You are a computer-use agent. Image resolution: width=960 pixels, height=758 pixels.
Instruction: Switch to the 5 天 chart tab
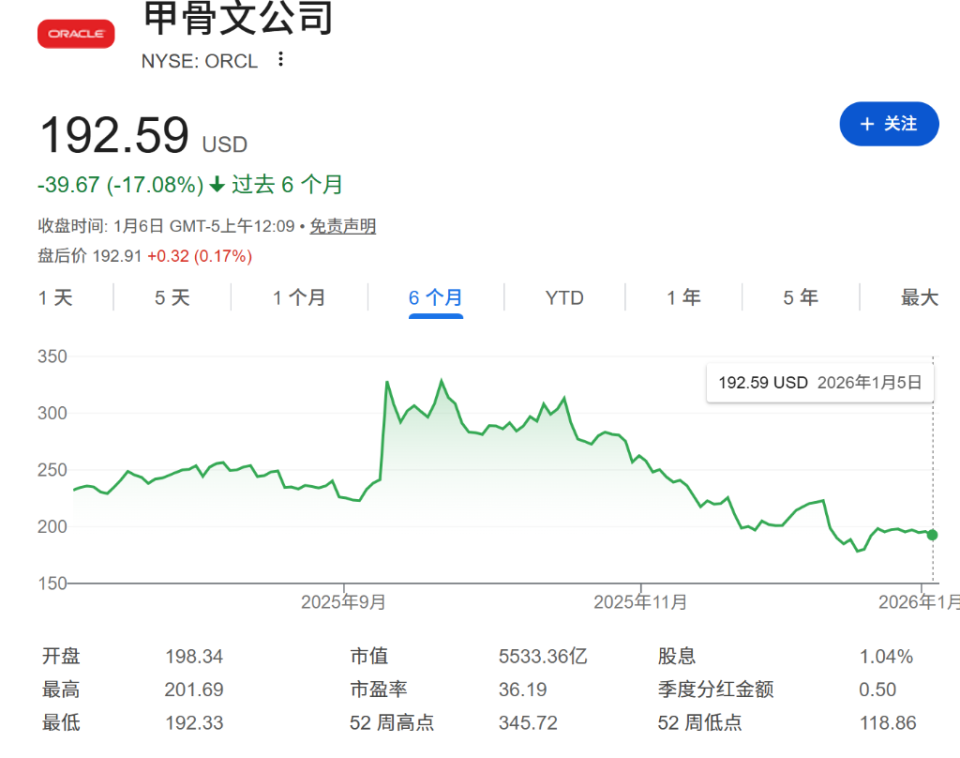pos(171,297)
